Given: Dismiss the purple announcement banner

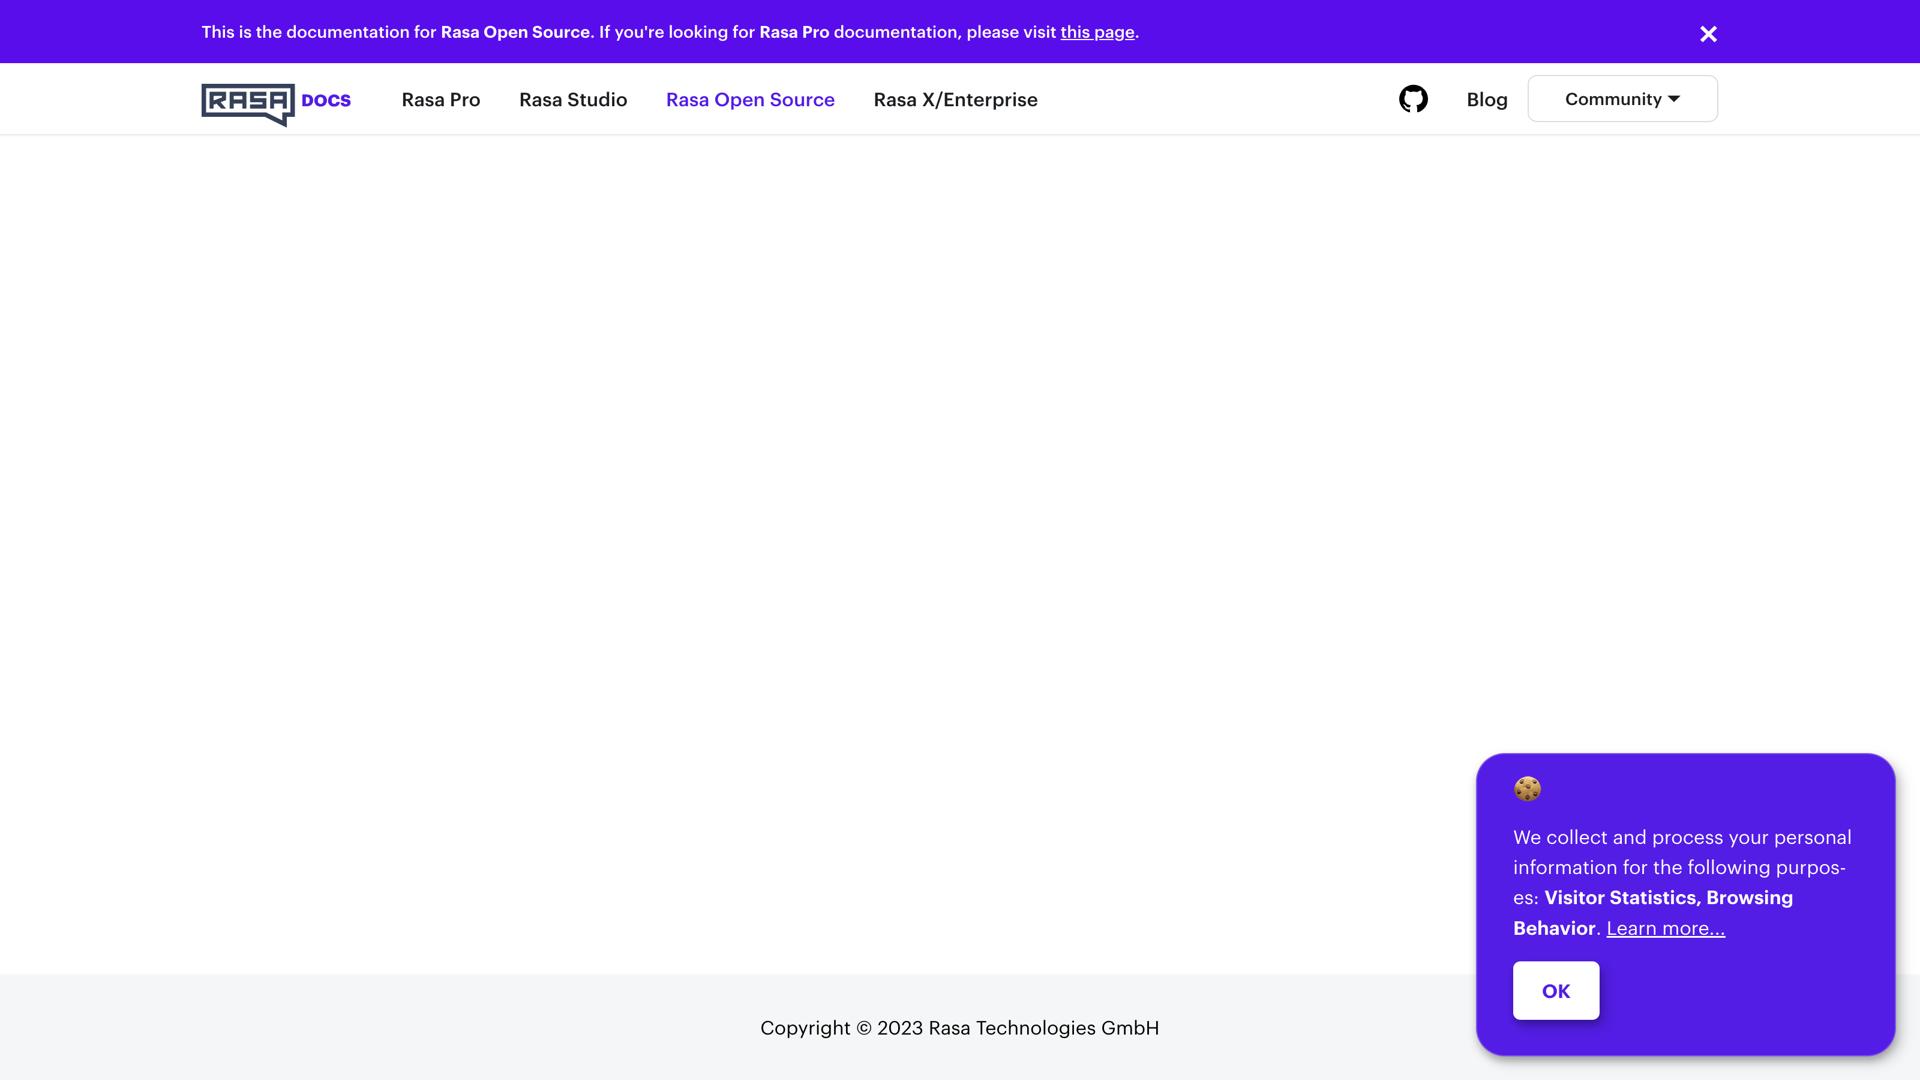Looking at the screenshot, I should coord(1708,34).
